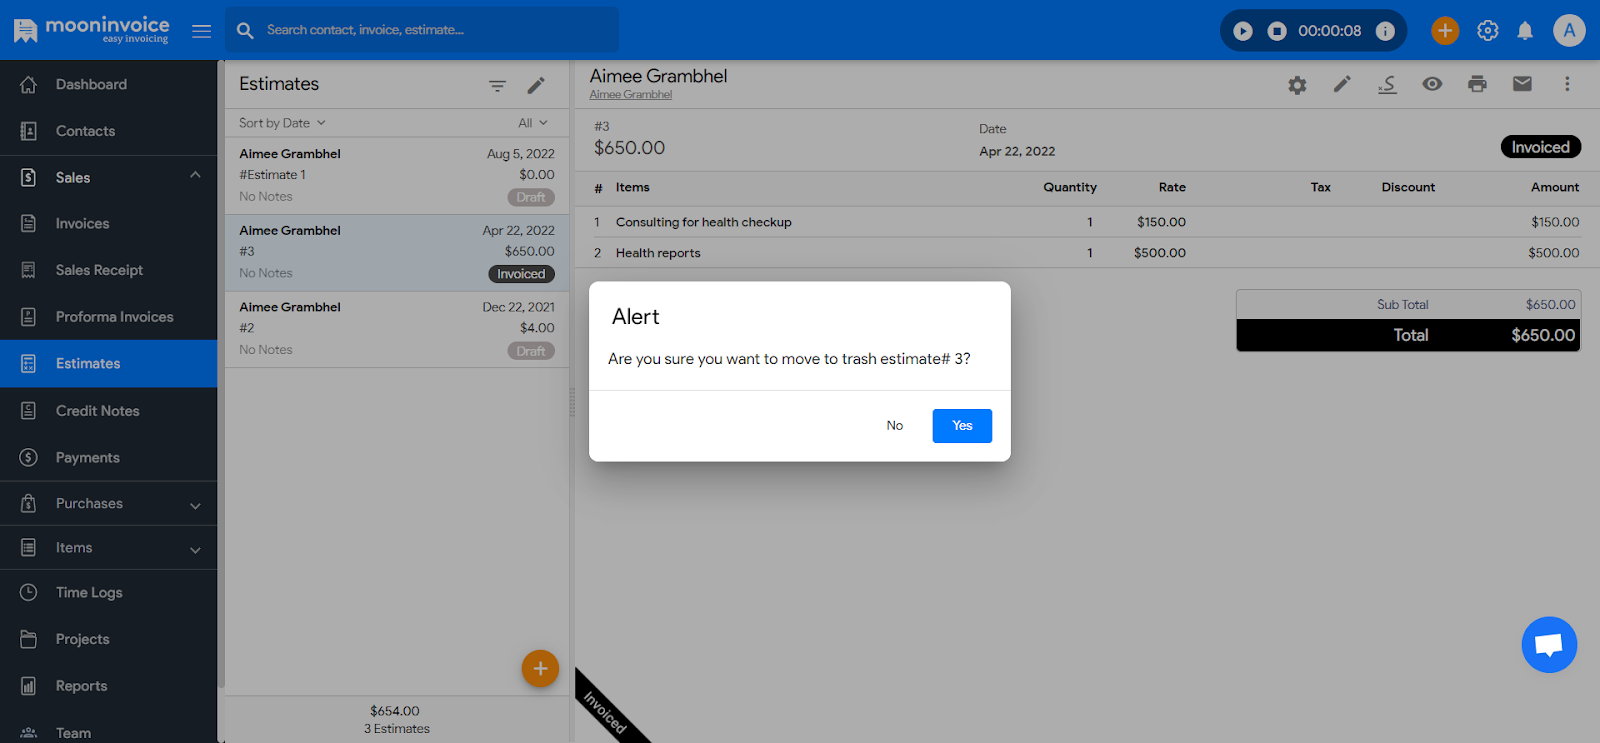Viewport: 1600px width, 743px height.
Task: Click the Projects folder icon
Action: pos(28,639)
